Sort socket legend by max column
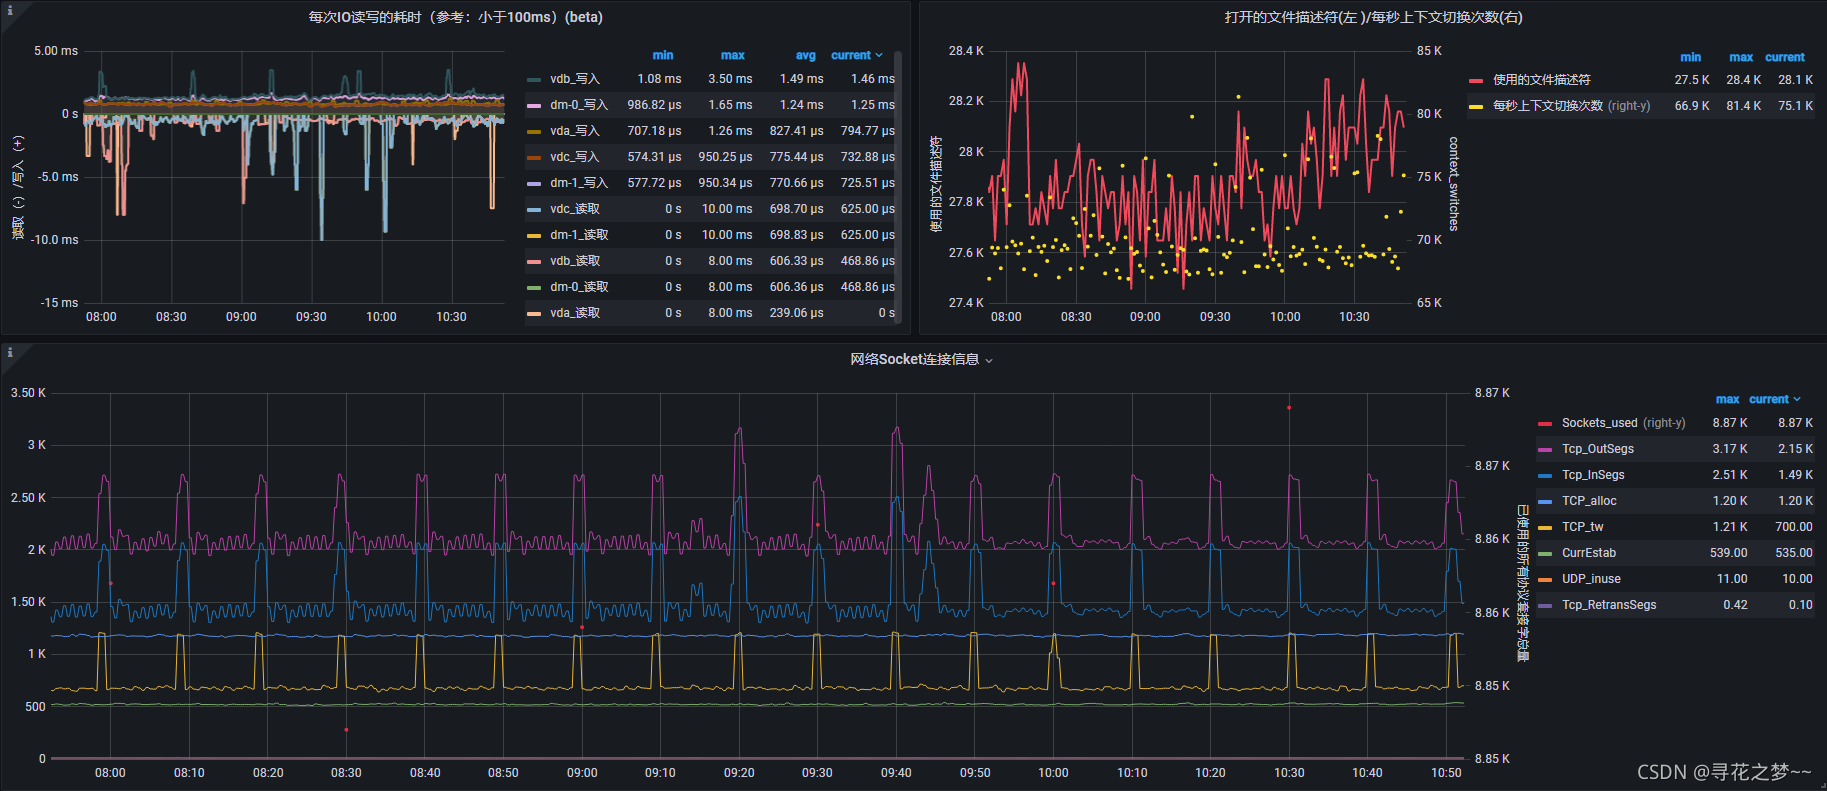The height and width of the screenshot is (791, 1827). 1727,399
